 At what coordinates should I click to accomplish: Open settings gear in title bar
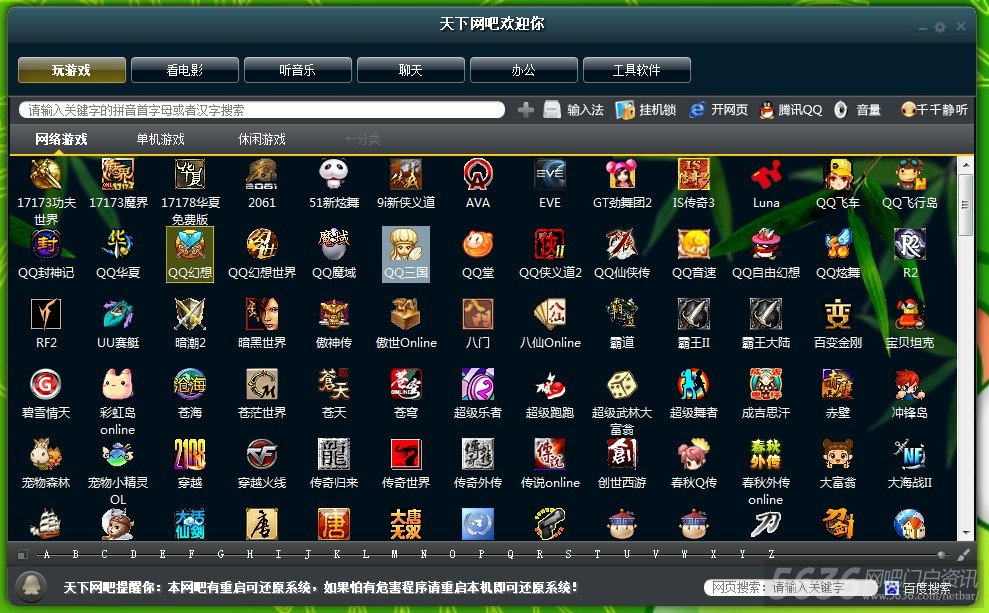coord(940,27)
